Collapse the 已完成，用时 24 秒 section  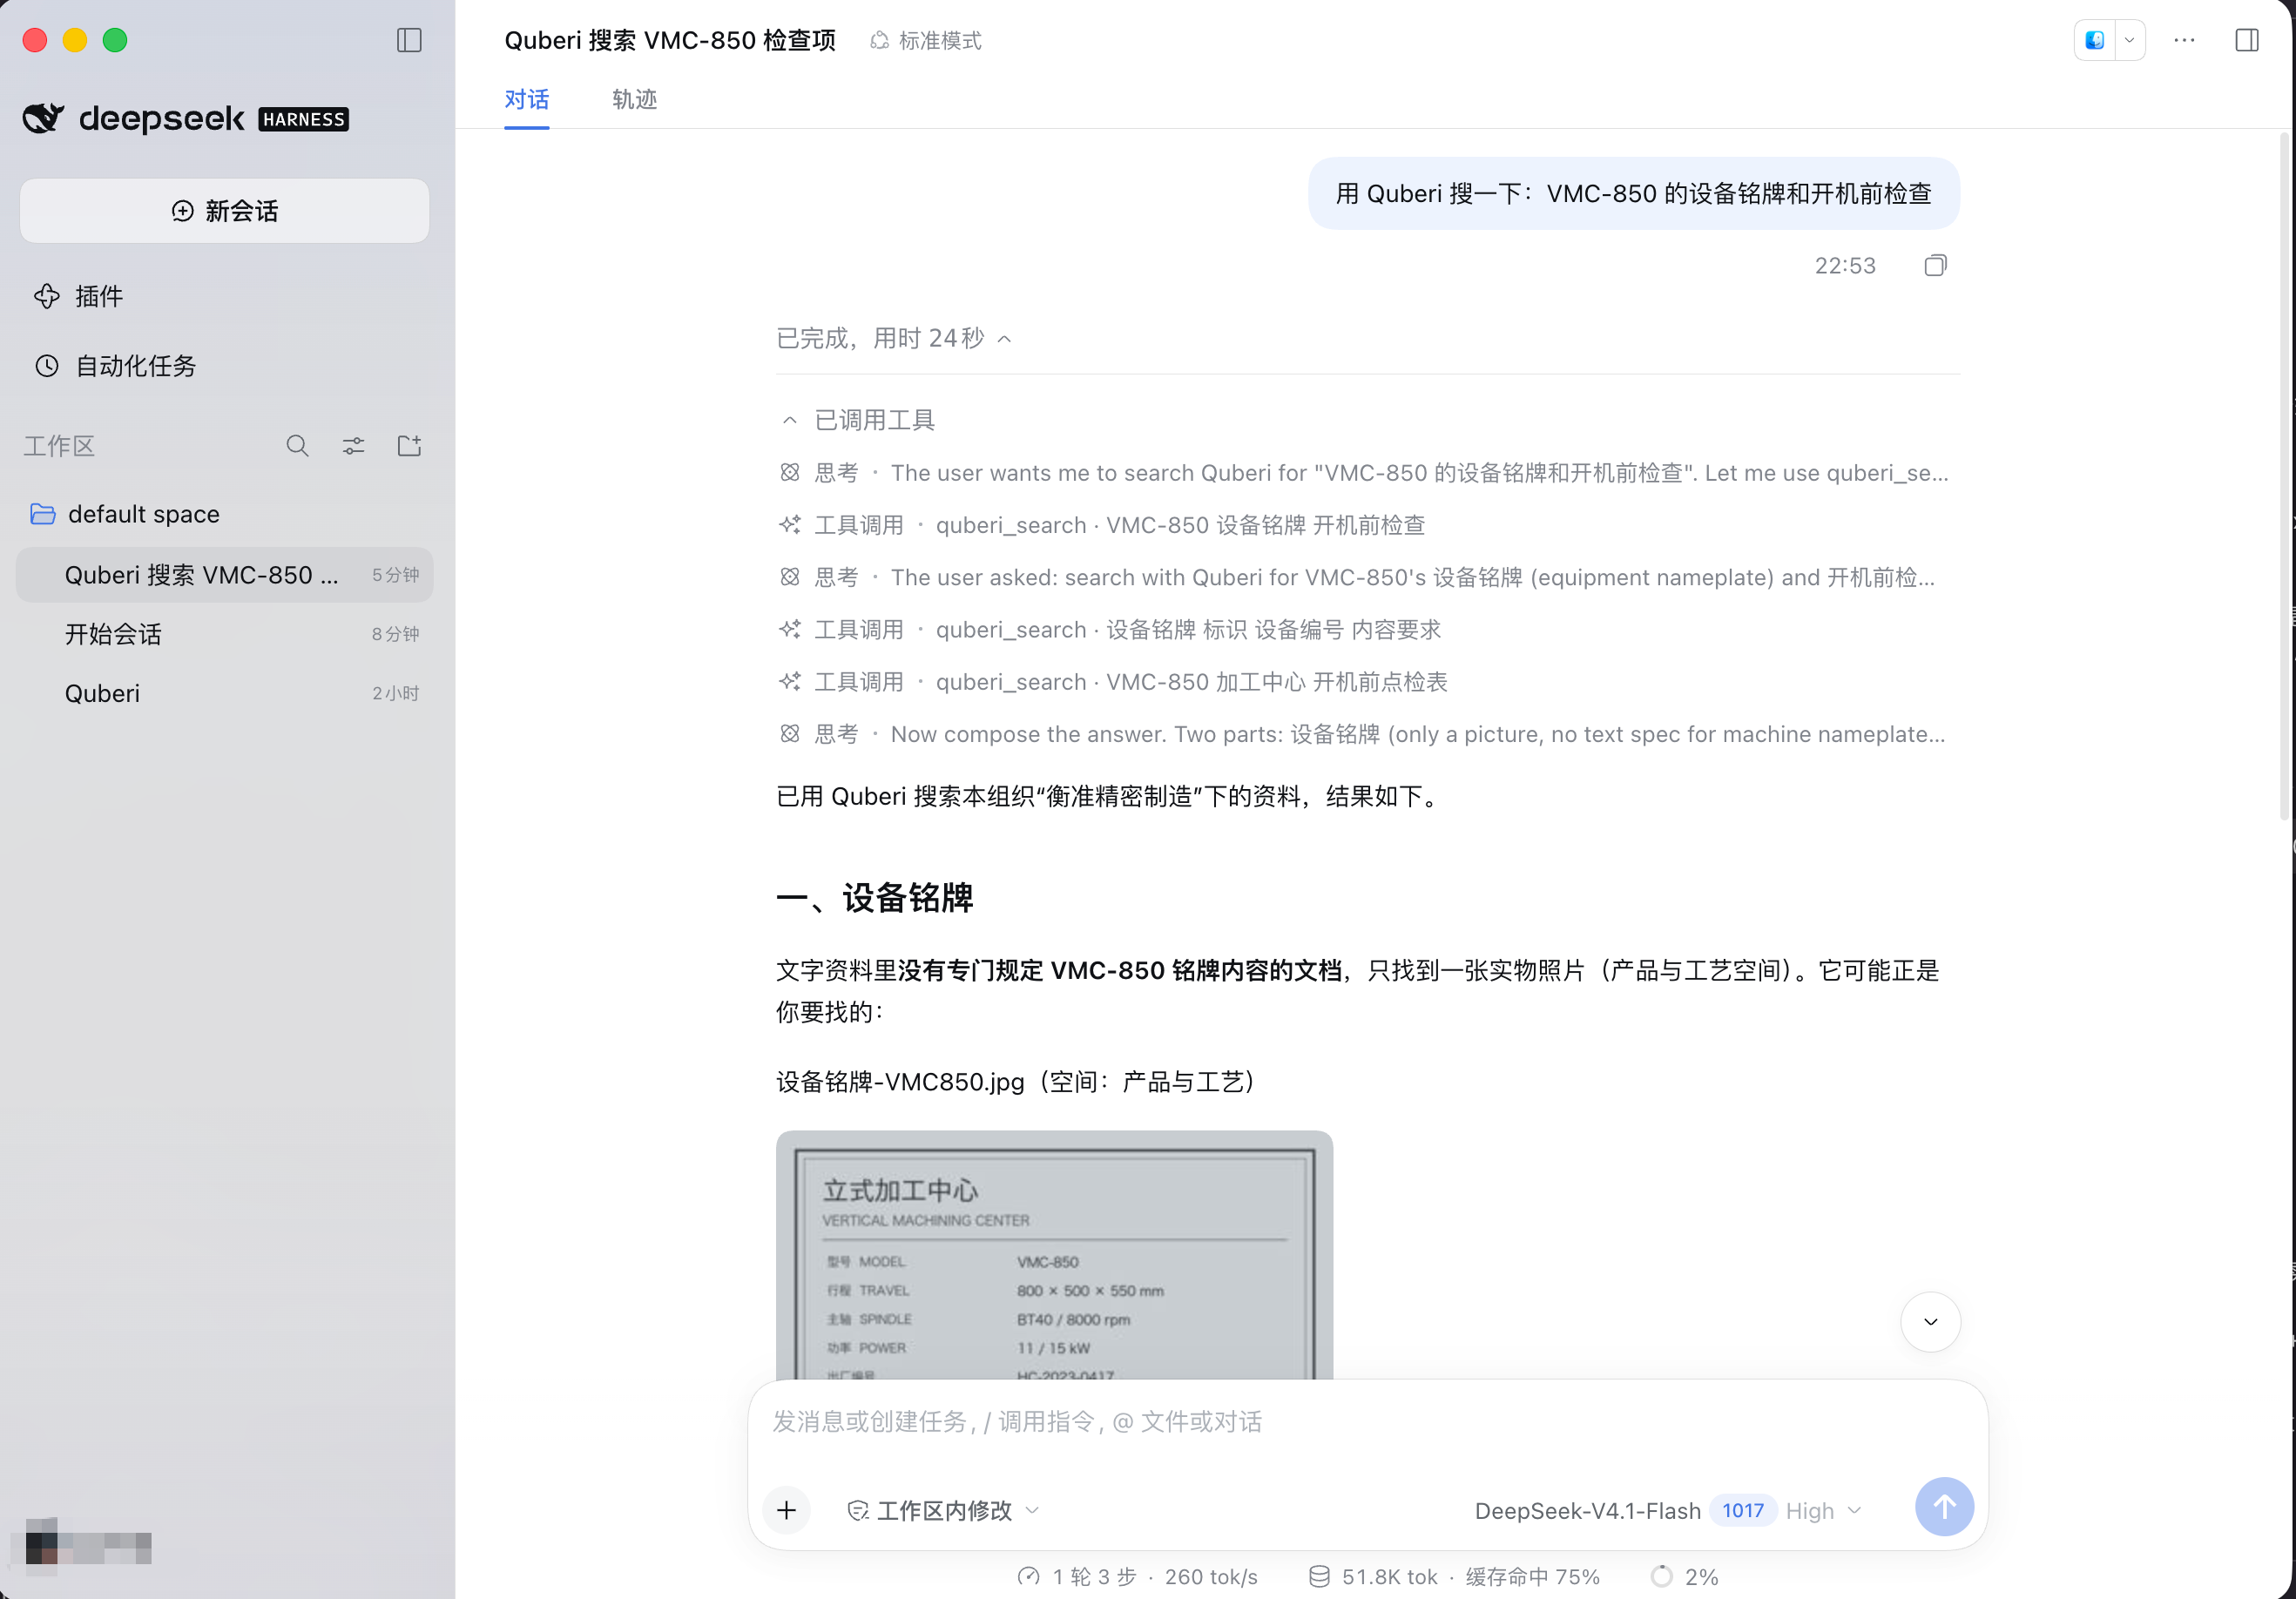pos(895,338)
